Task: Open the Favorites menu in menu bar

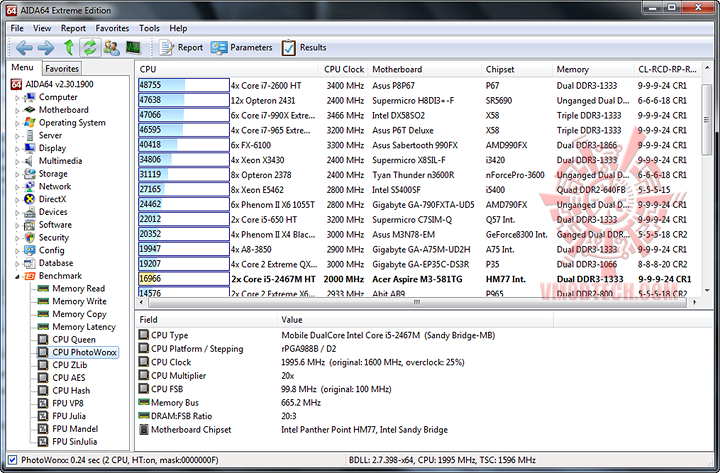Action: [x=112, y=28]
